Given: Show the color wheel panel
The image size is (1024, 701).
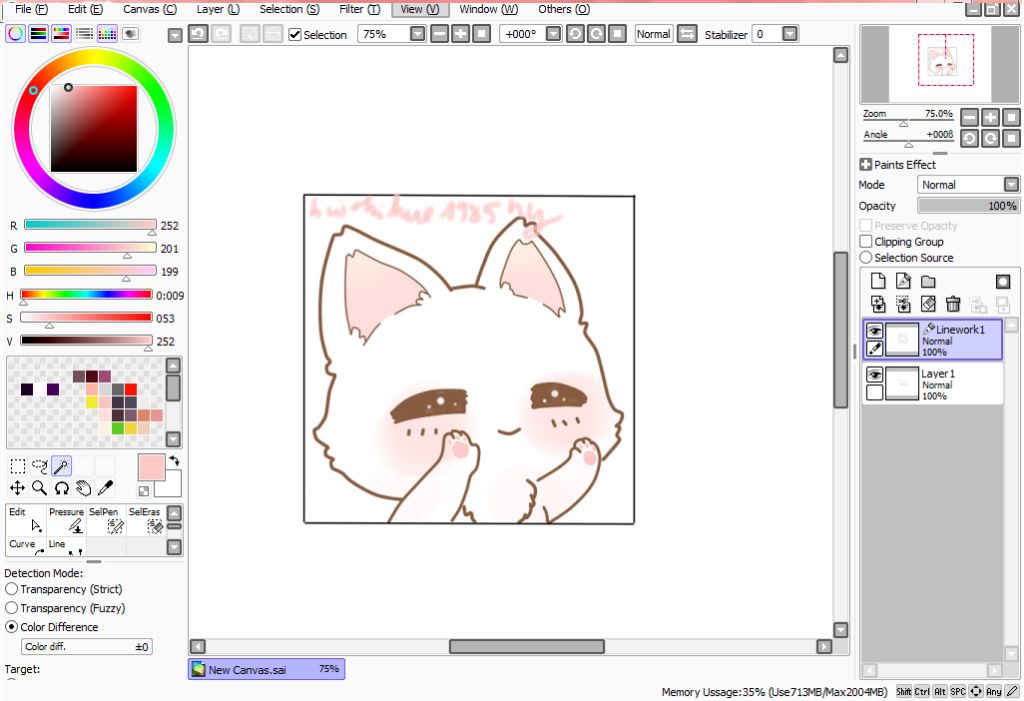Looking at the screenshot, I should [16, 34].
